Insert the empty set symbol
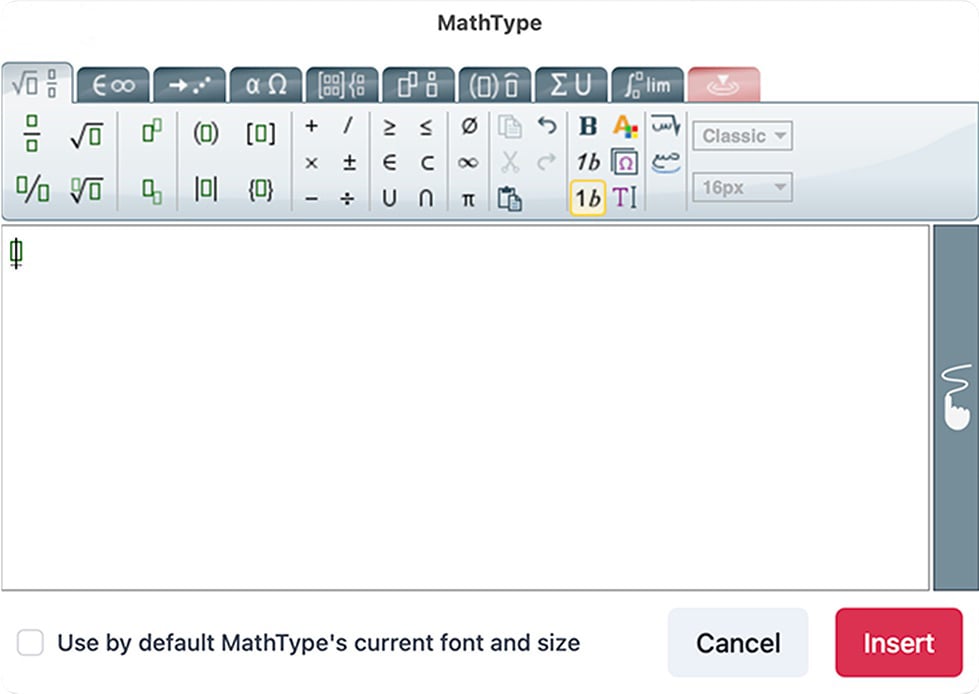979x694 pixels. (x=469, y=127)
